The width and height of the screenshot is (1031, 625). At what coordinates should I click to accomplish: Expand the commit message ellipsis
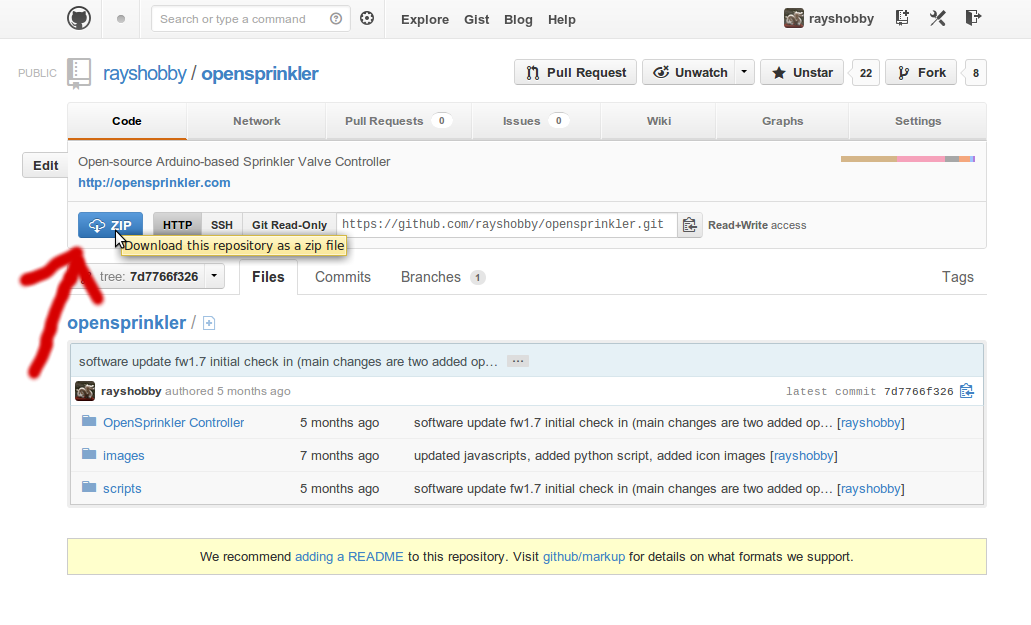point(518,361)
